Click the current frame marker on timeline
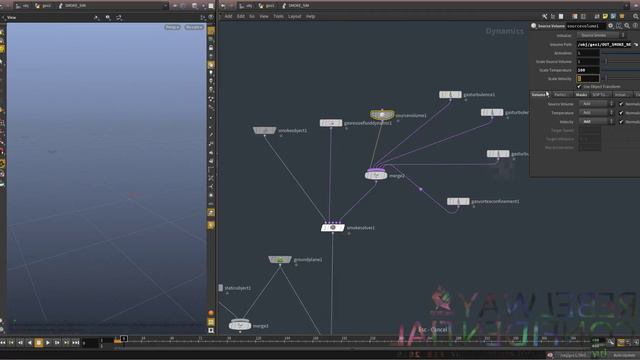 coord(124,339)
